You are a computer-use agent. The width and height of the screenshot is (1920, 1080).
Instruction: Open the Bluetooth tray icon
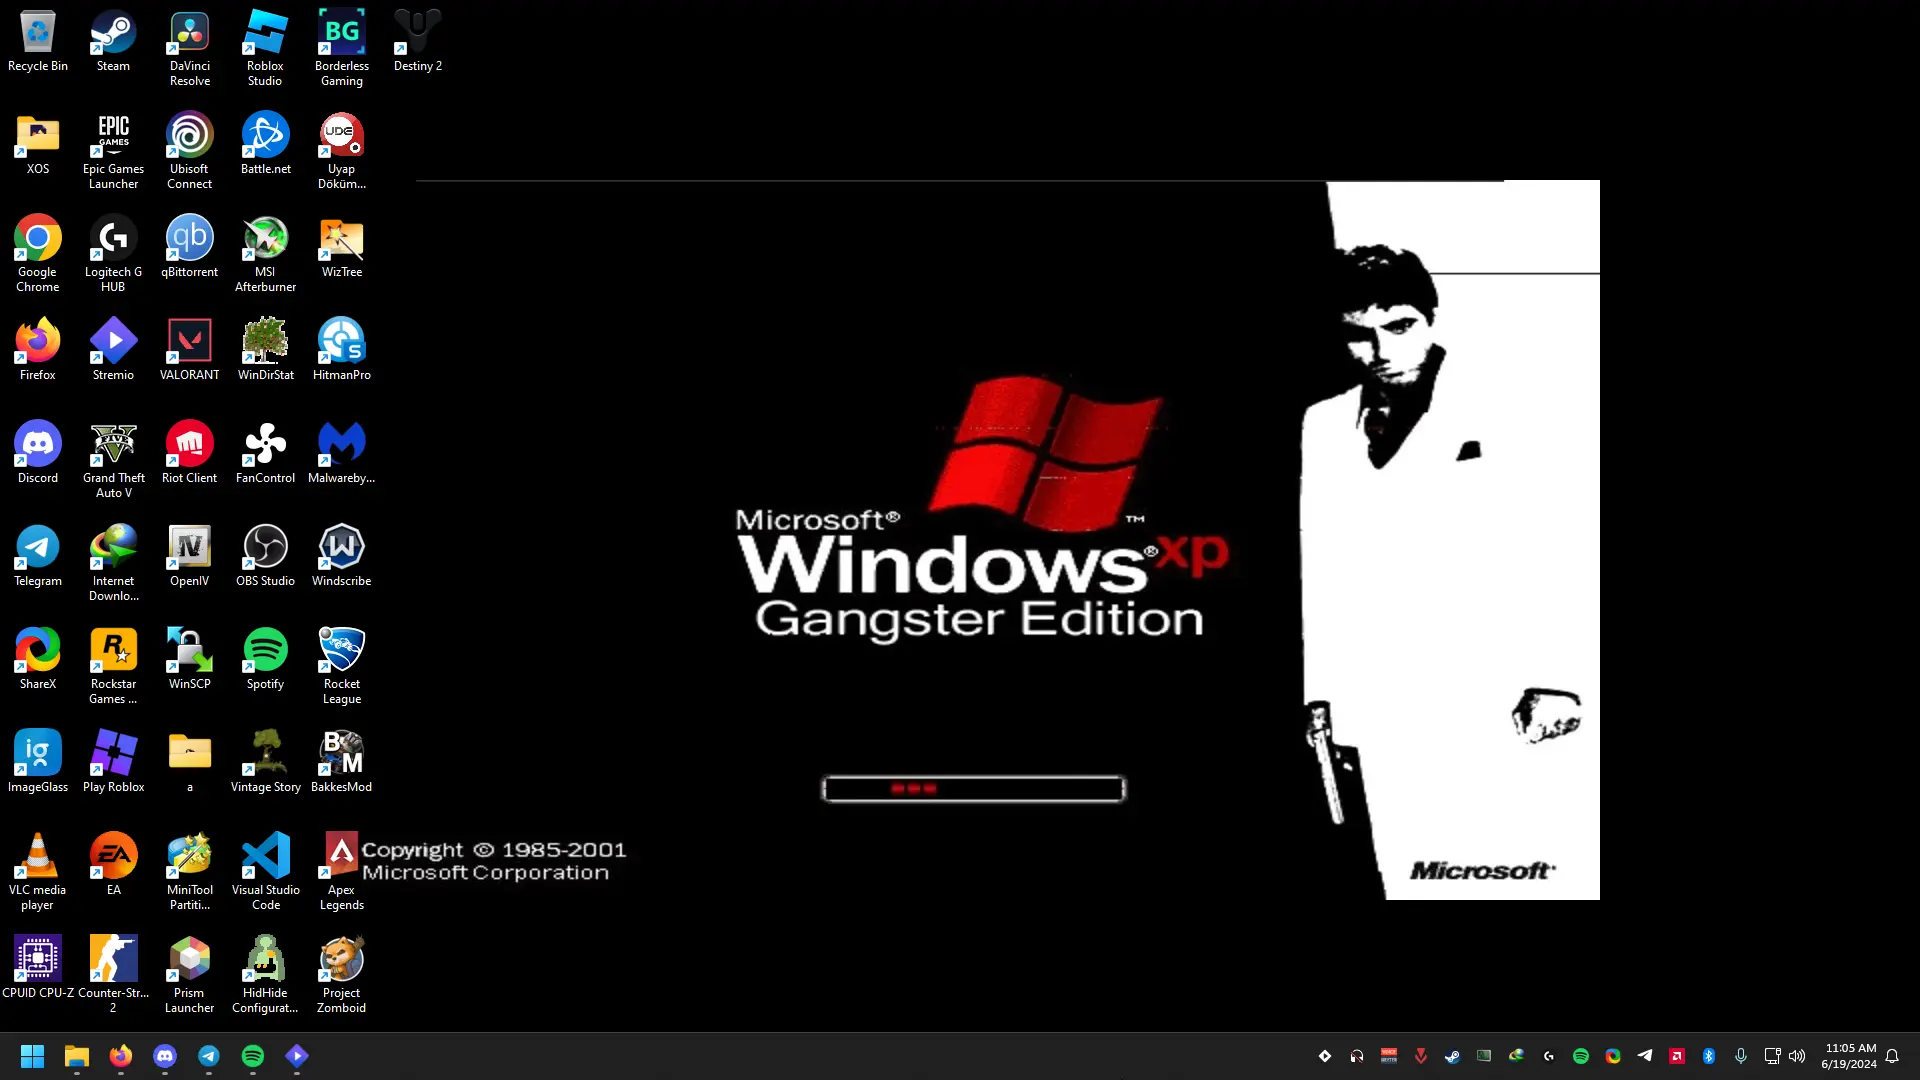tap(1709, 1056)
